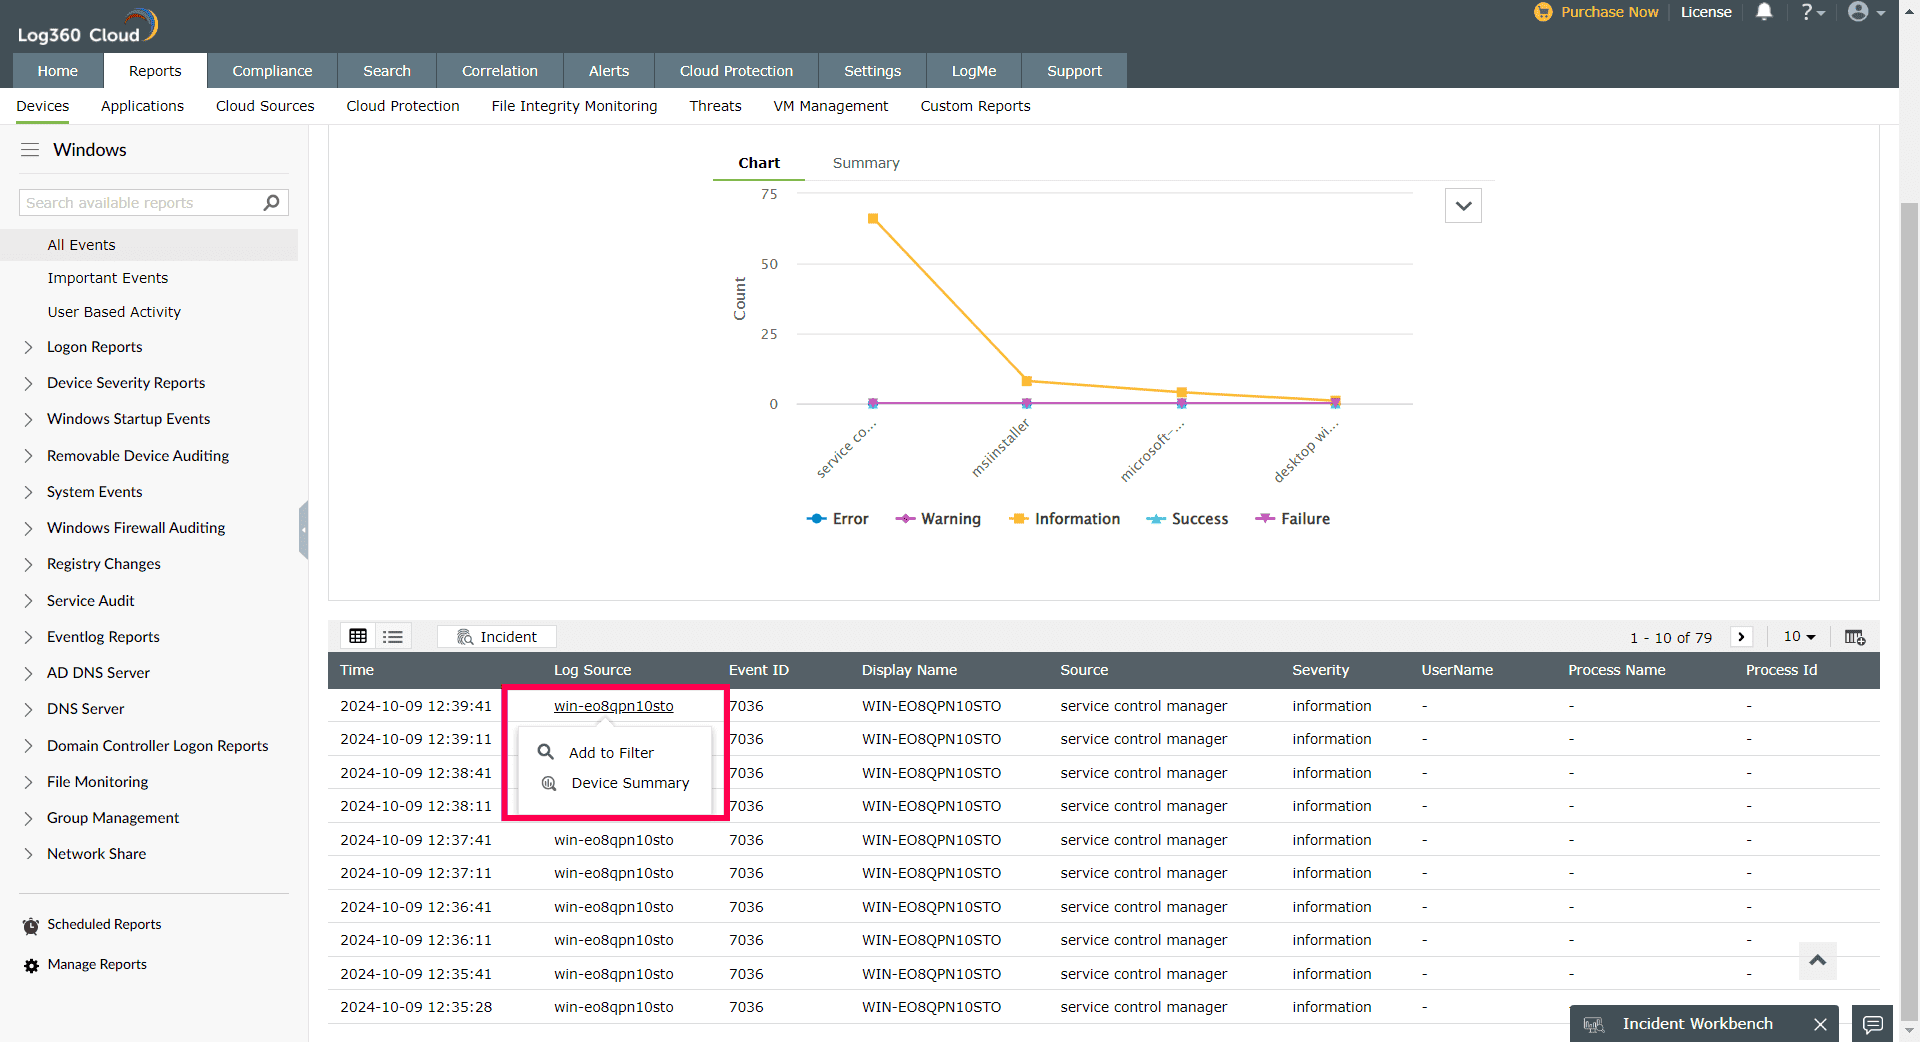
Task: Click the Incident button
Action: tap(497, 637)
